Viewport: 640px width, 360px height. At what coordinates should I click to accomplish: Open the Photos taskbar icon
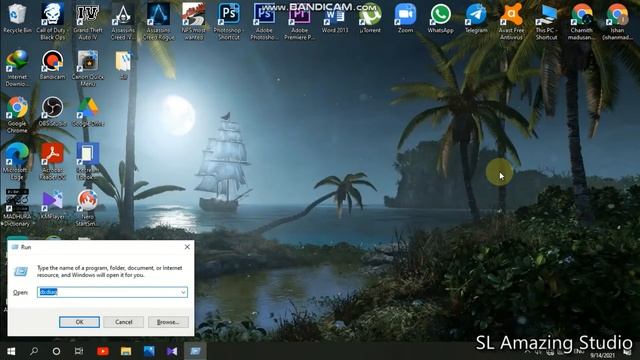click(149, 351)
